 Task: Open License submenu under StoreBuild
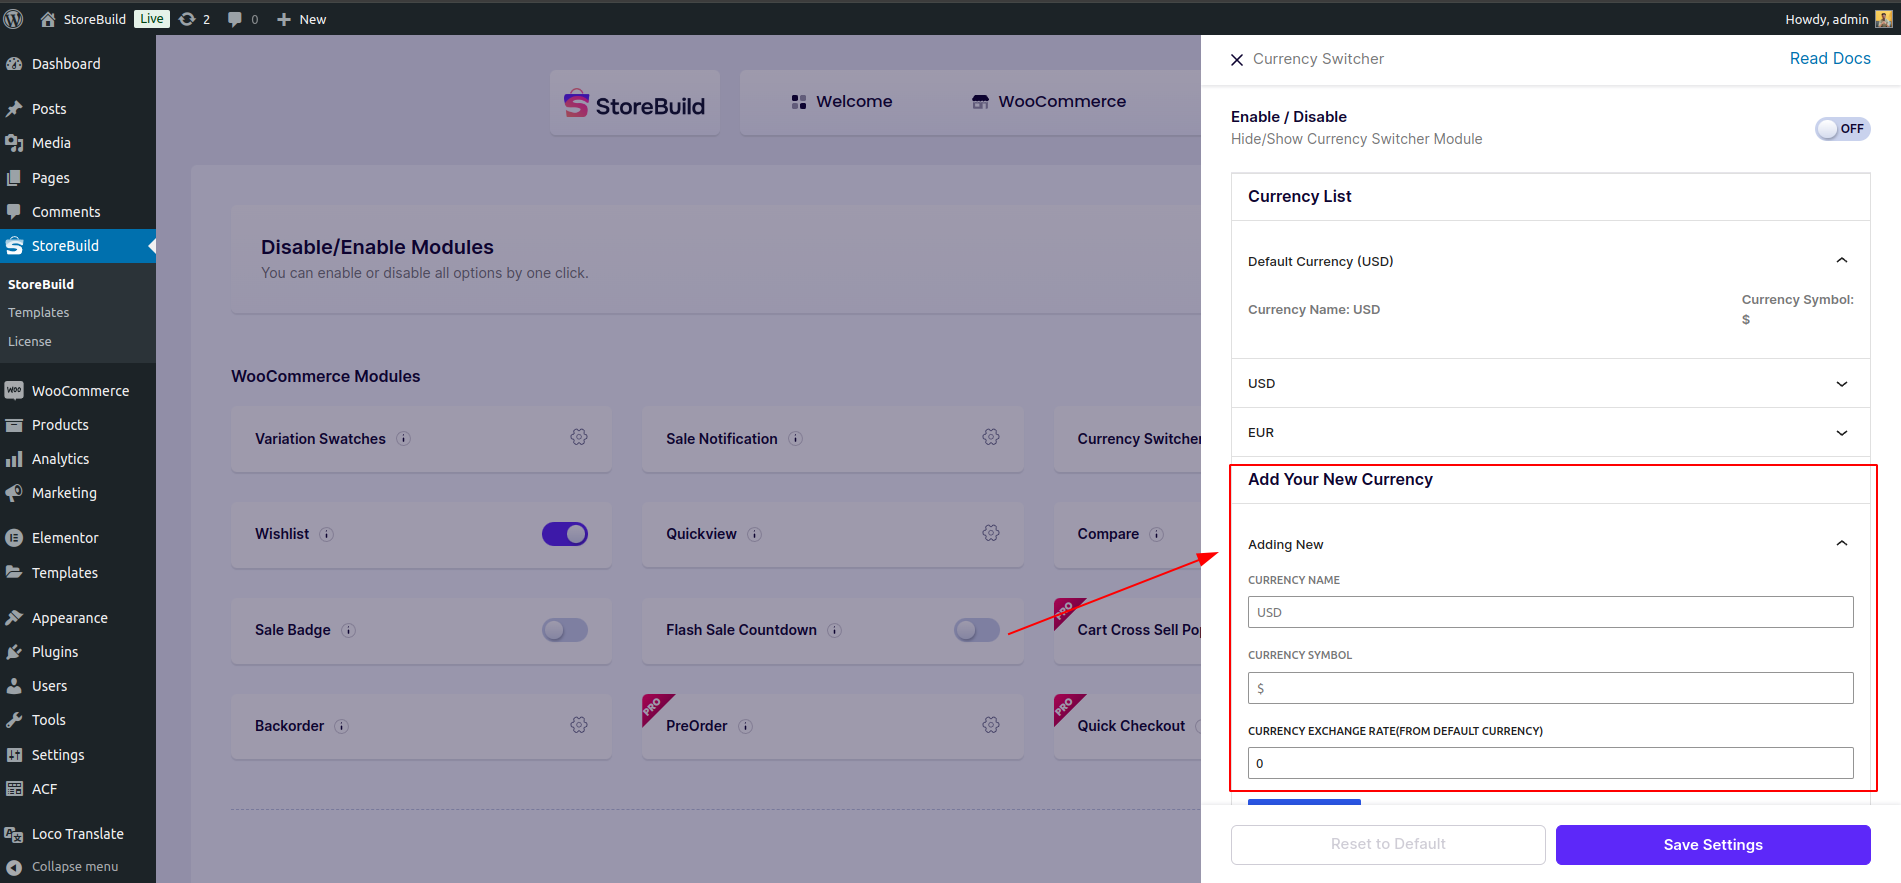coord(30,342)
